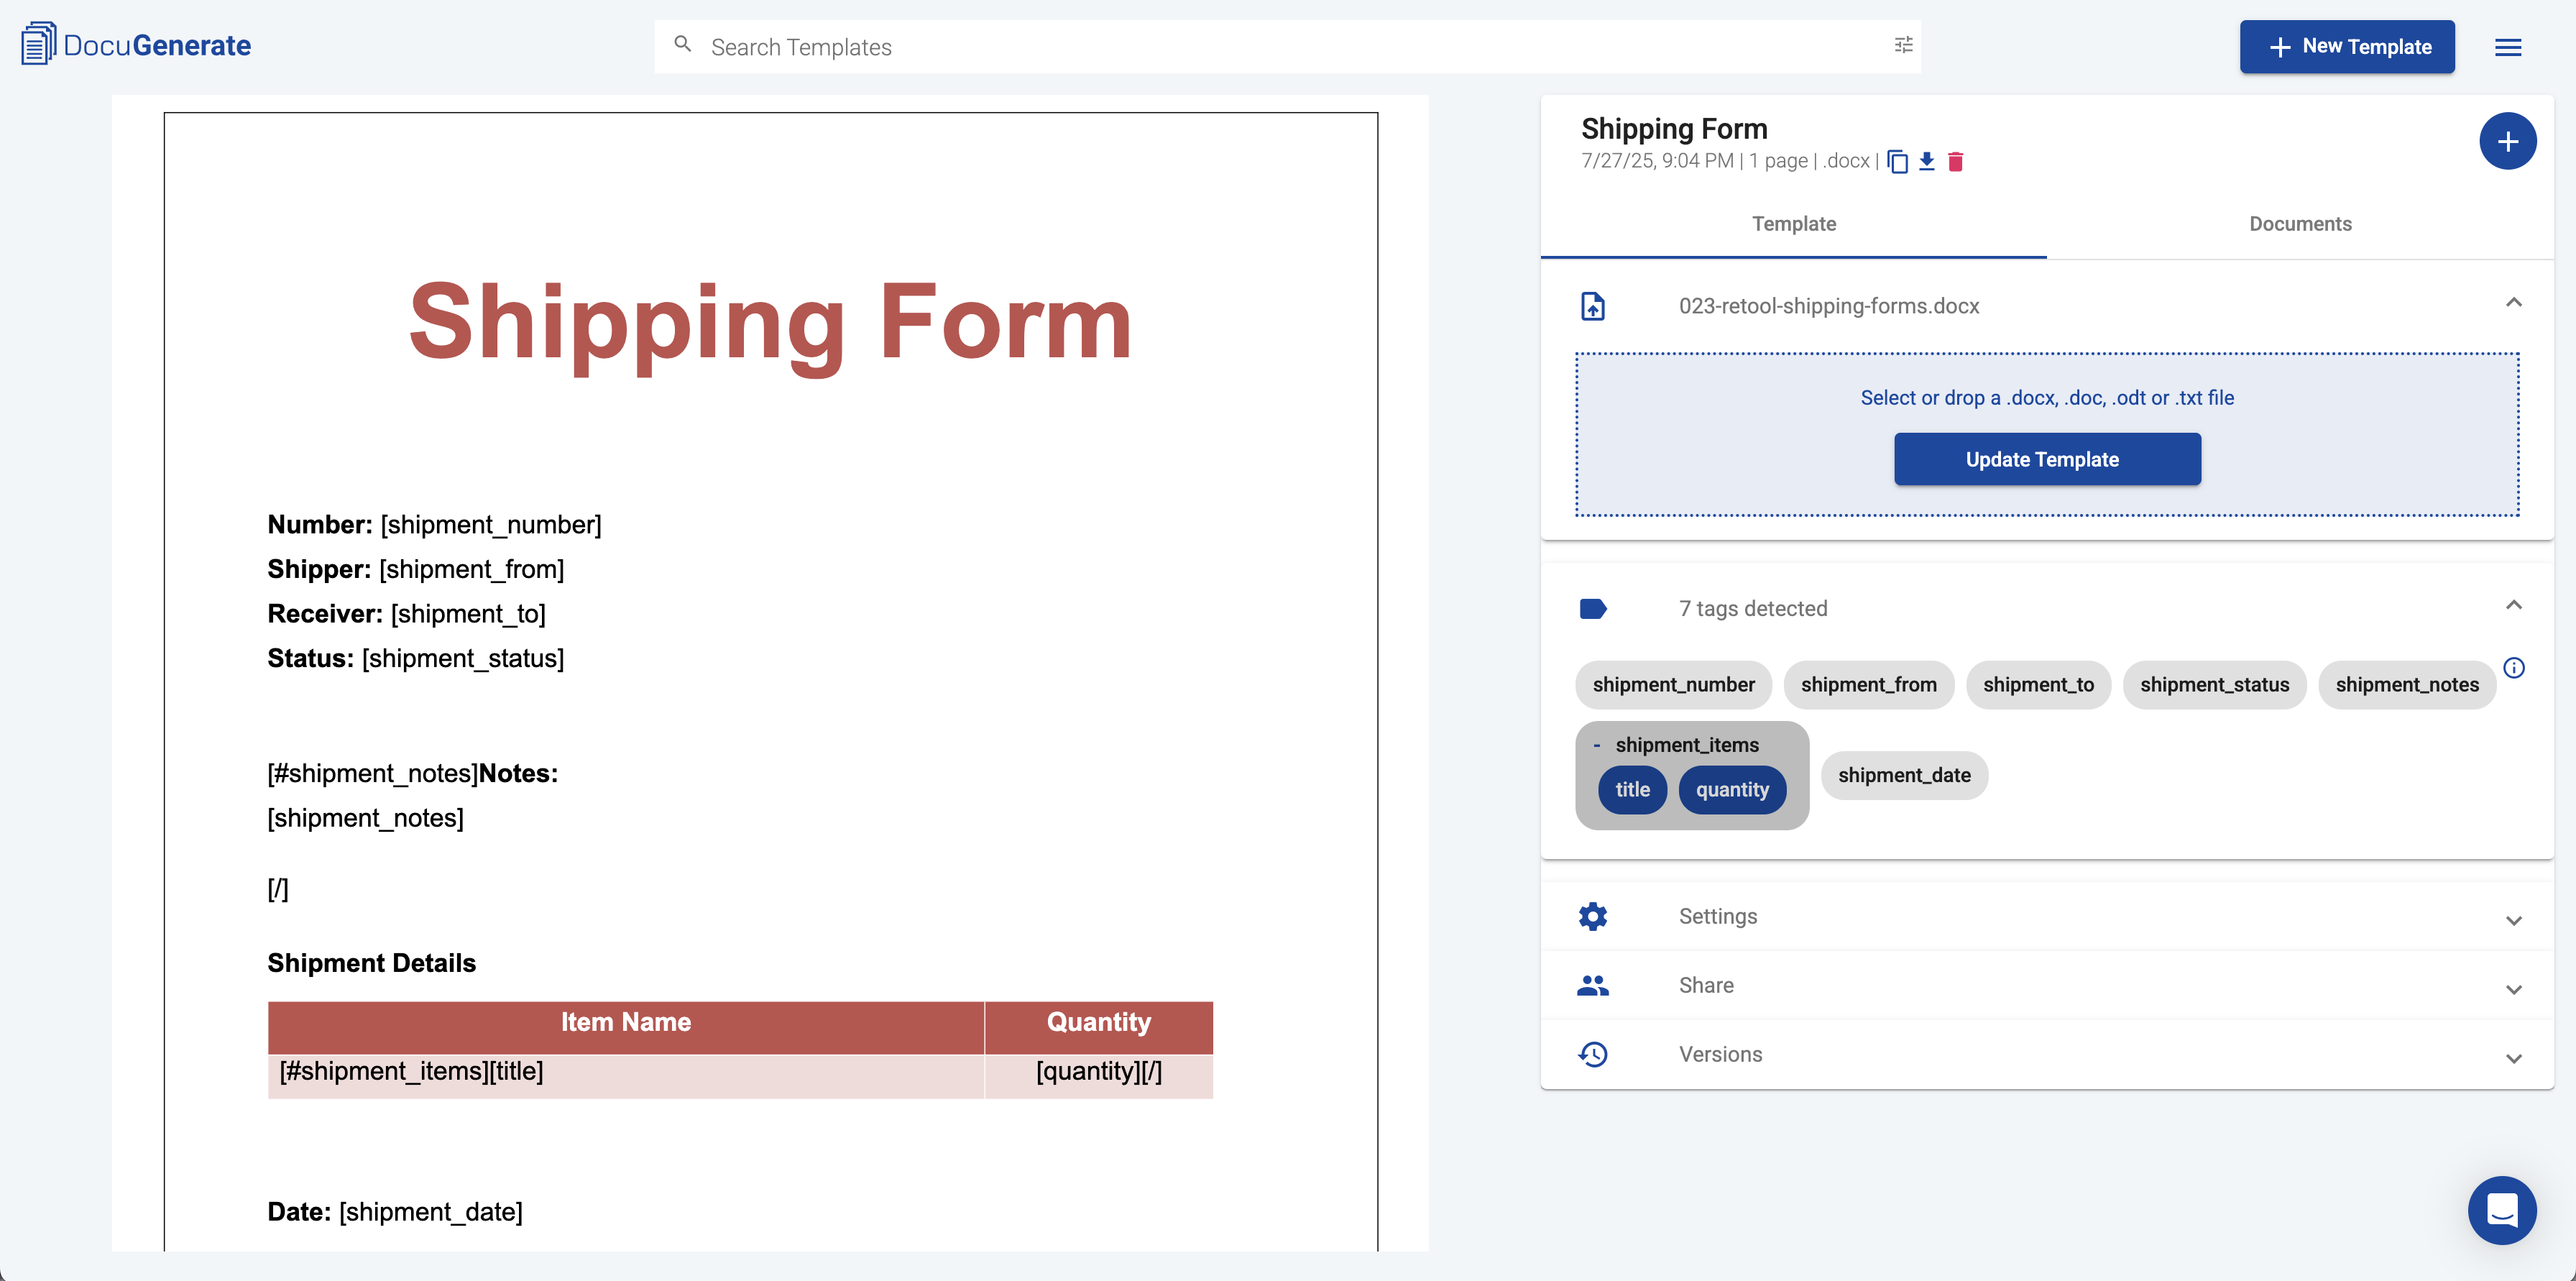Screen dimensions: 2576x1281
Task: Select the shipment_from tag chip
Action: click(1868, 685)
